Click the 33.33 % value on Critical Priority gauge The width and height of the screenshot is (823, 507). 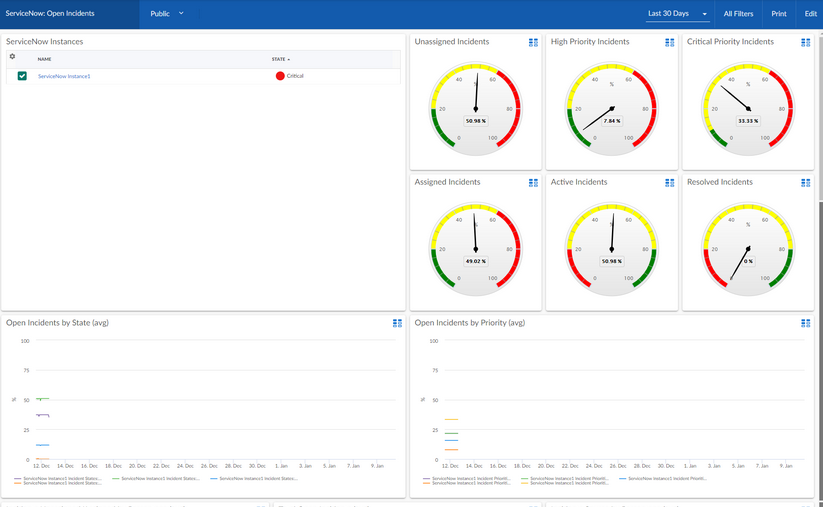pos(748,121)
